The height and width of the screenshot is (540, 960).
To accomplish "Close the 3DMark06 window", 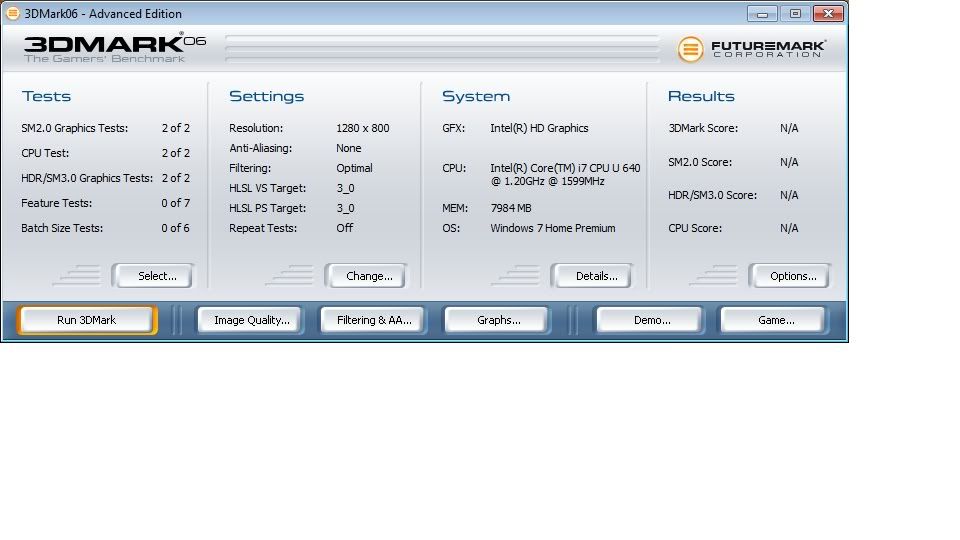I will (828, 13).
